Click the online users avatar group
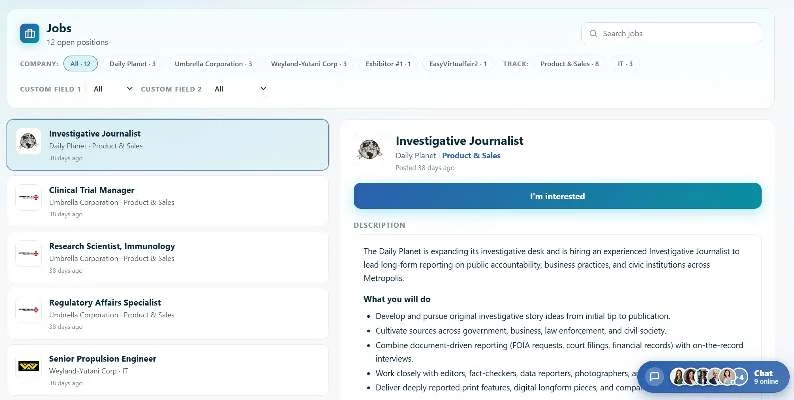 708,377
